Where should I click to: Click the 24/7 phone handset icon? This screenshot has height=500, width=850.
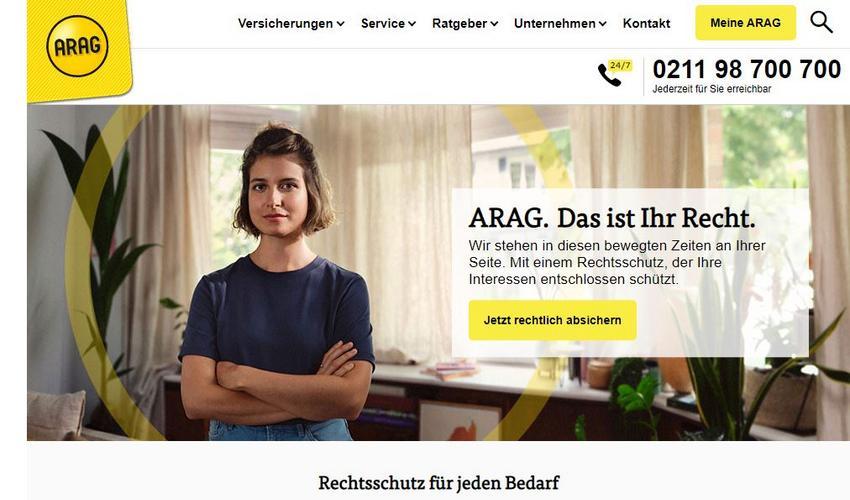tap(614, 73)
